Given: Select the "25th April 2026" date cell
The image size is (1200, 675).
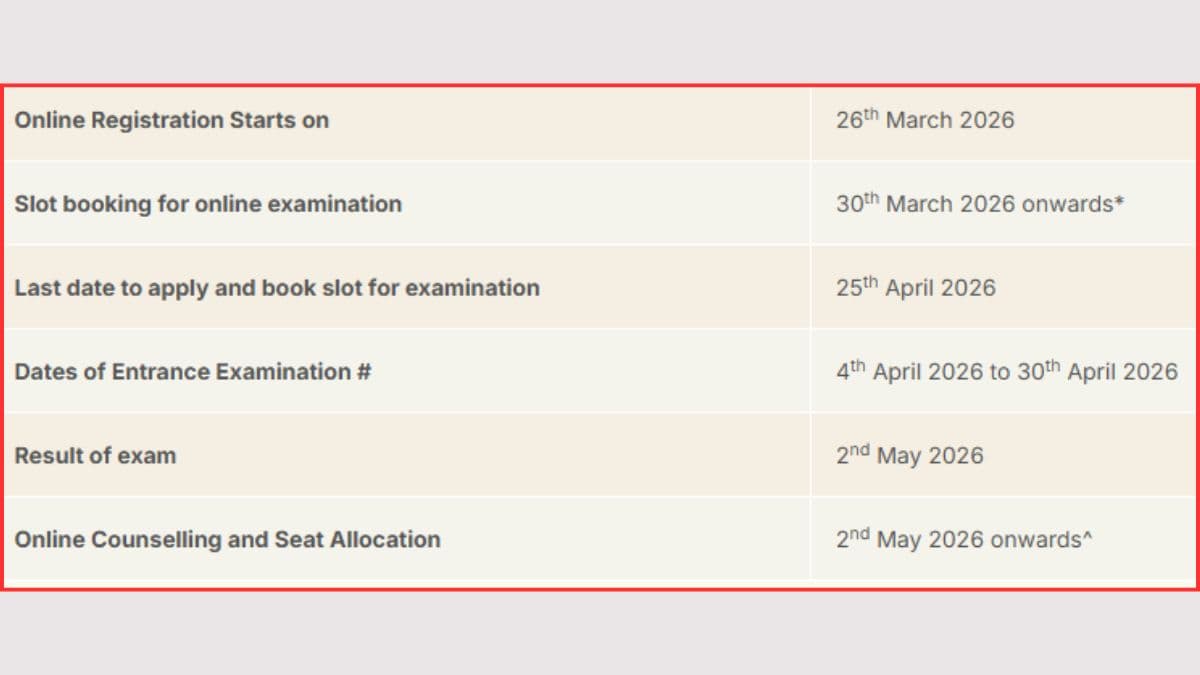Looking at the screenshot, I should click(916, 288).
